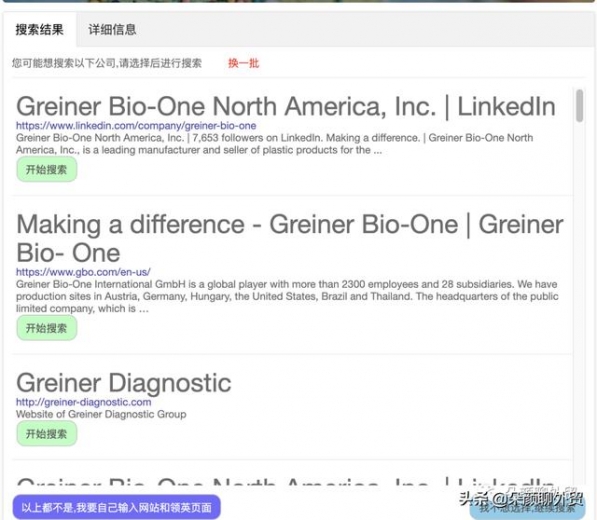The height and width of the screenshot is (520, 597).
Task: Open the Making a difference - Greiner Bio-One title
Action: point(289,238)
